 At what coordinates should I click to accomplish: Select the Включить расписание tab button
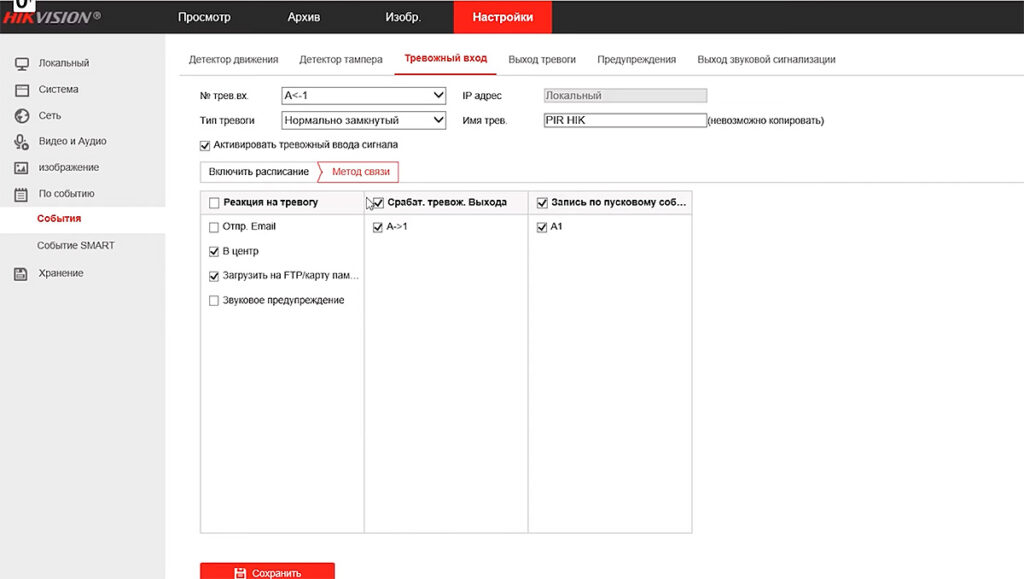click(259, 172)
